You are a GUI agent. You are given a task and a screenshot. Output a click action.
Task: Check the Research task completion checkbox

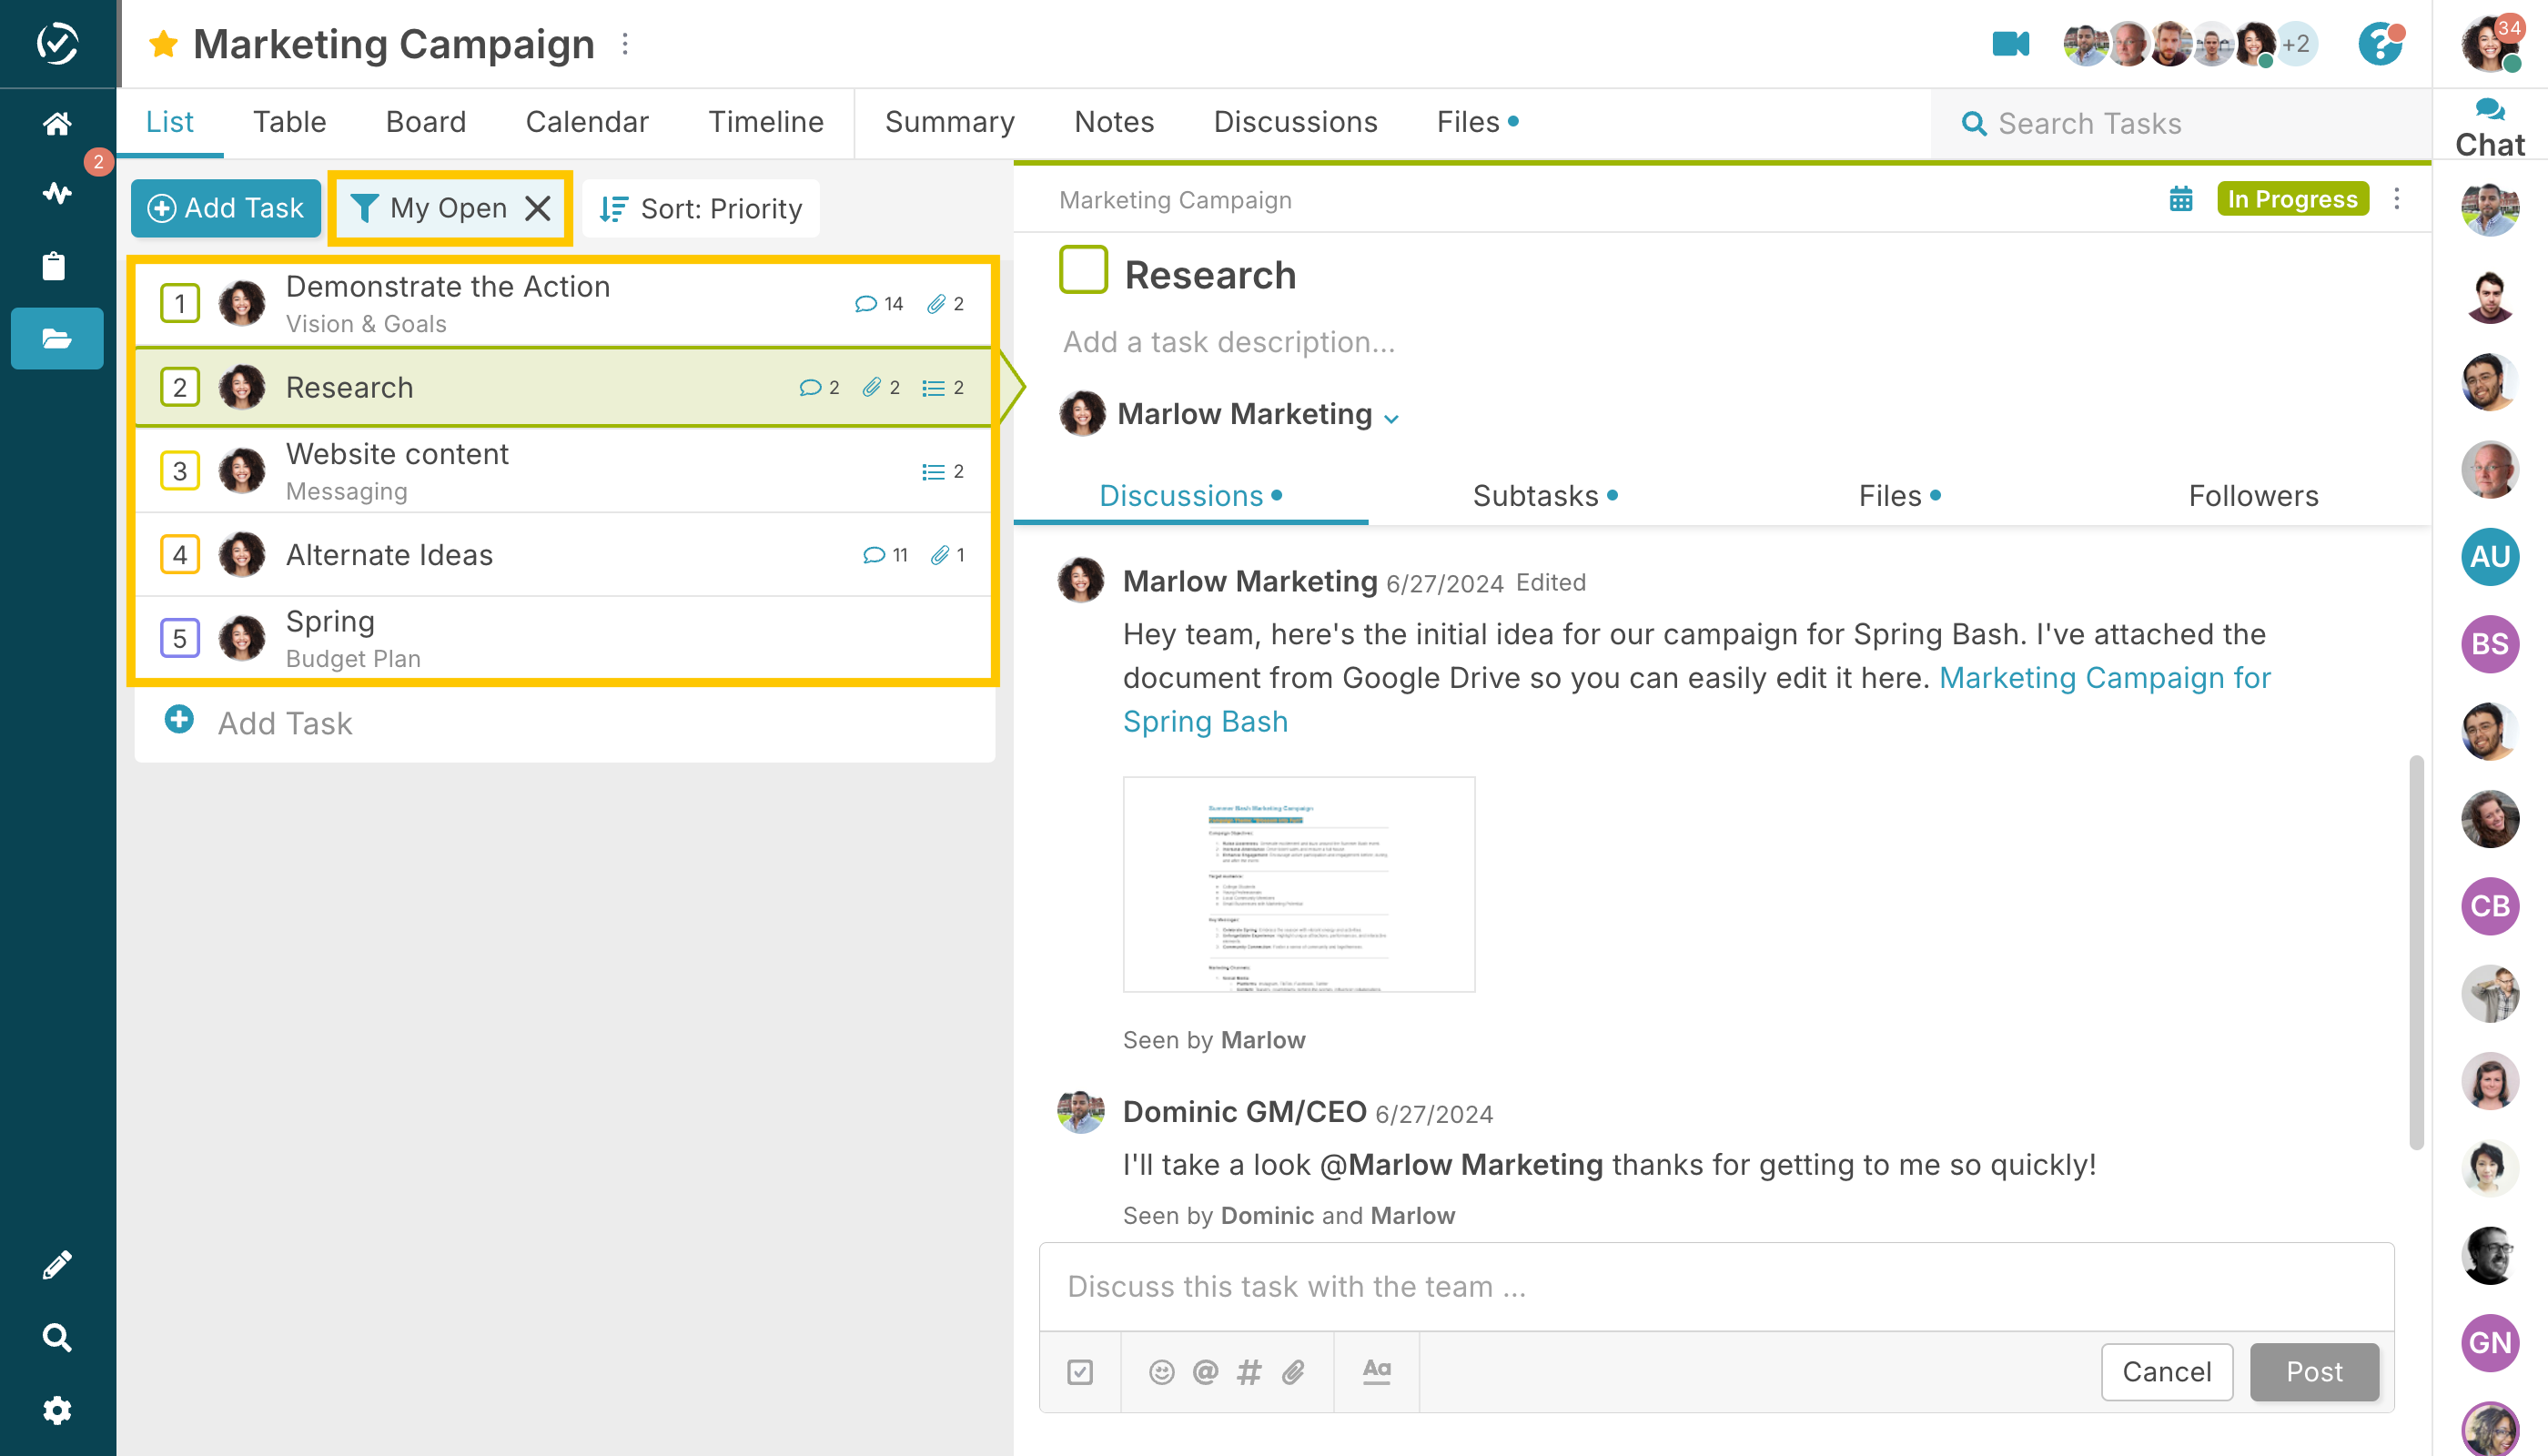coord(1083,270)
